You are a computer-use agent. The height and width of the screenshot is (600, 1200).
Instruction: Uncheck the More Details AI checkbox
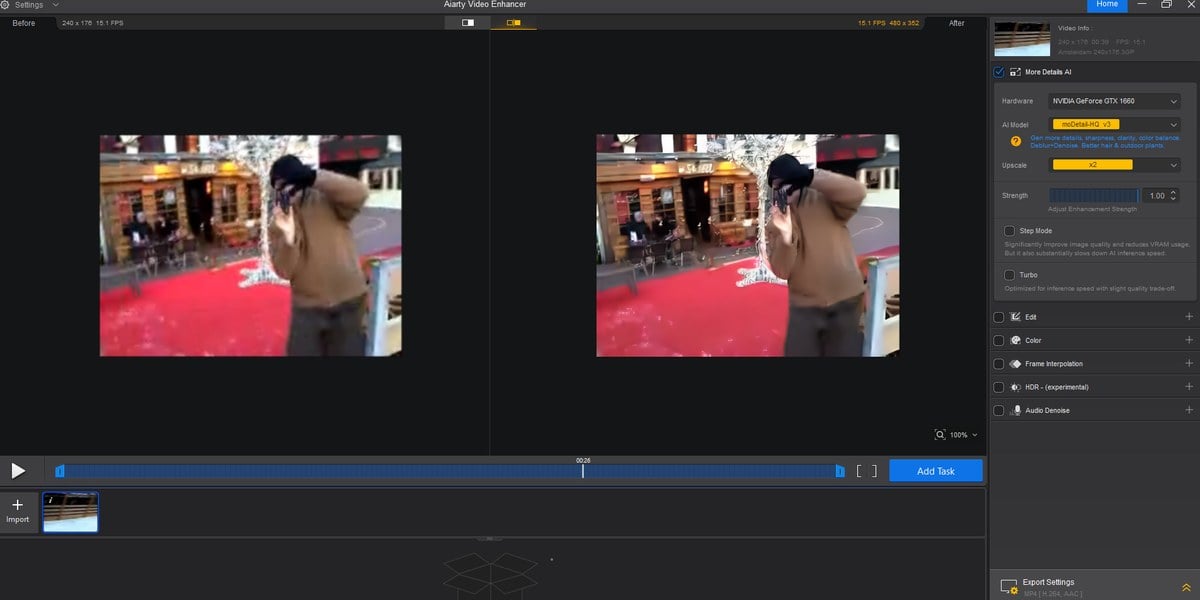(x=999, y=72)
